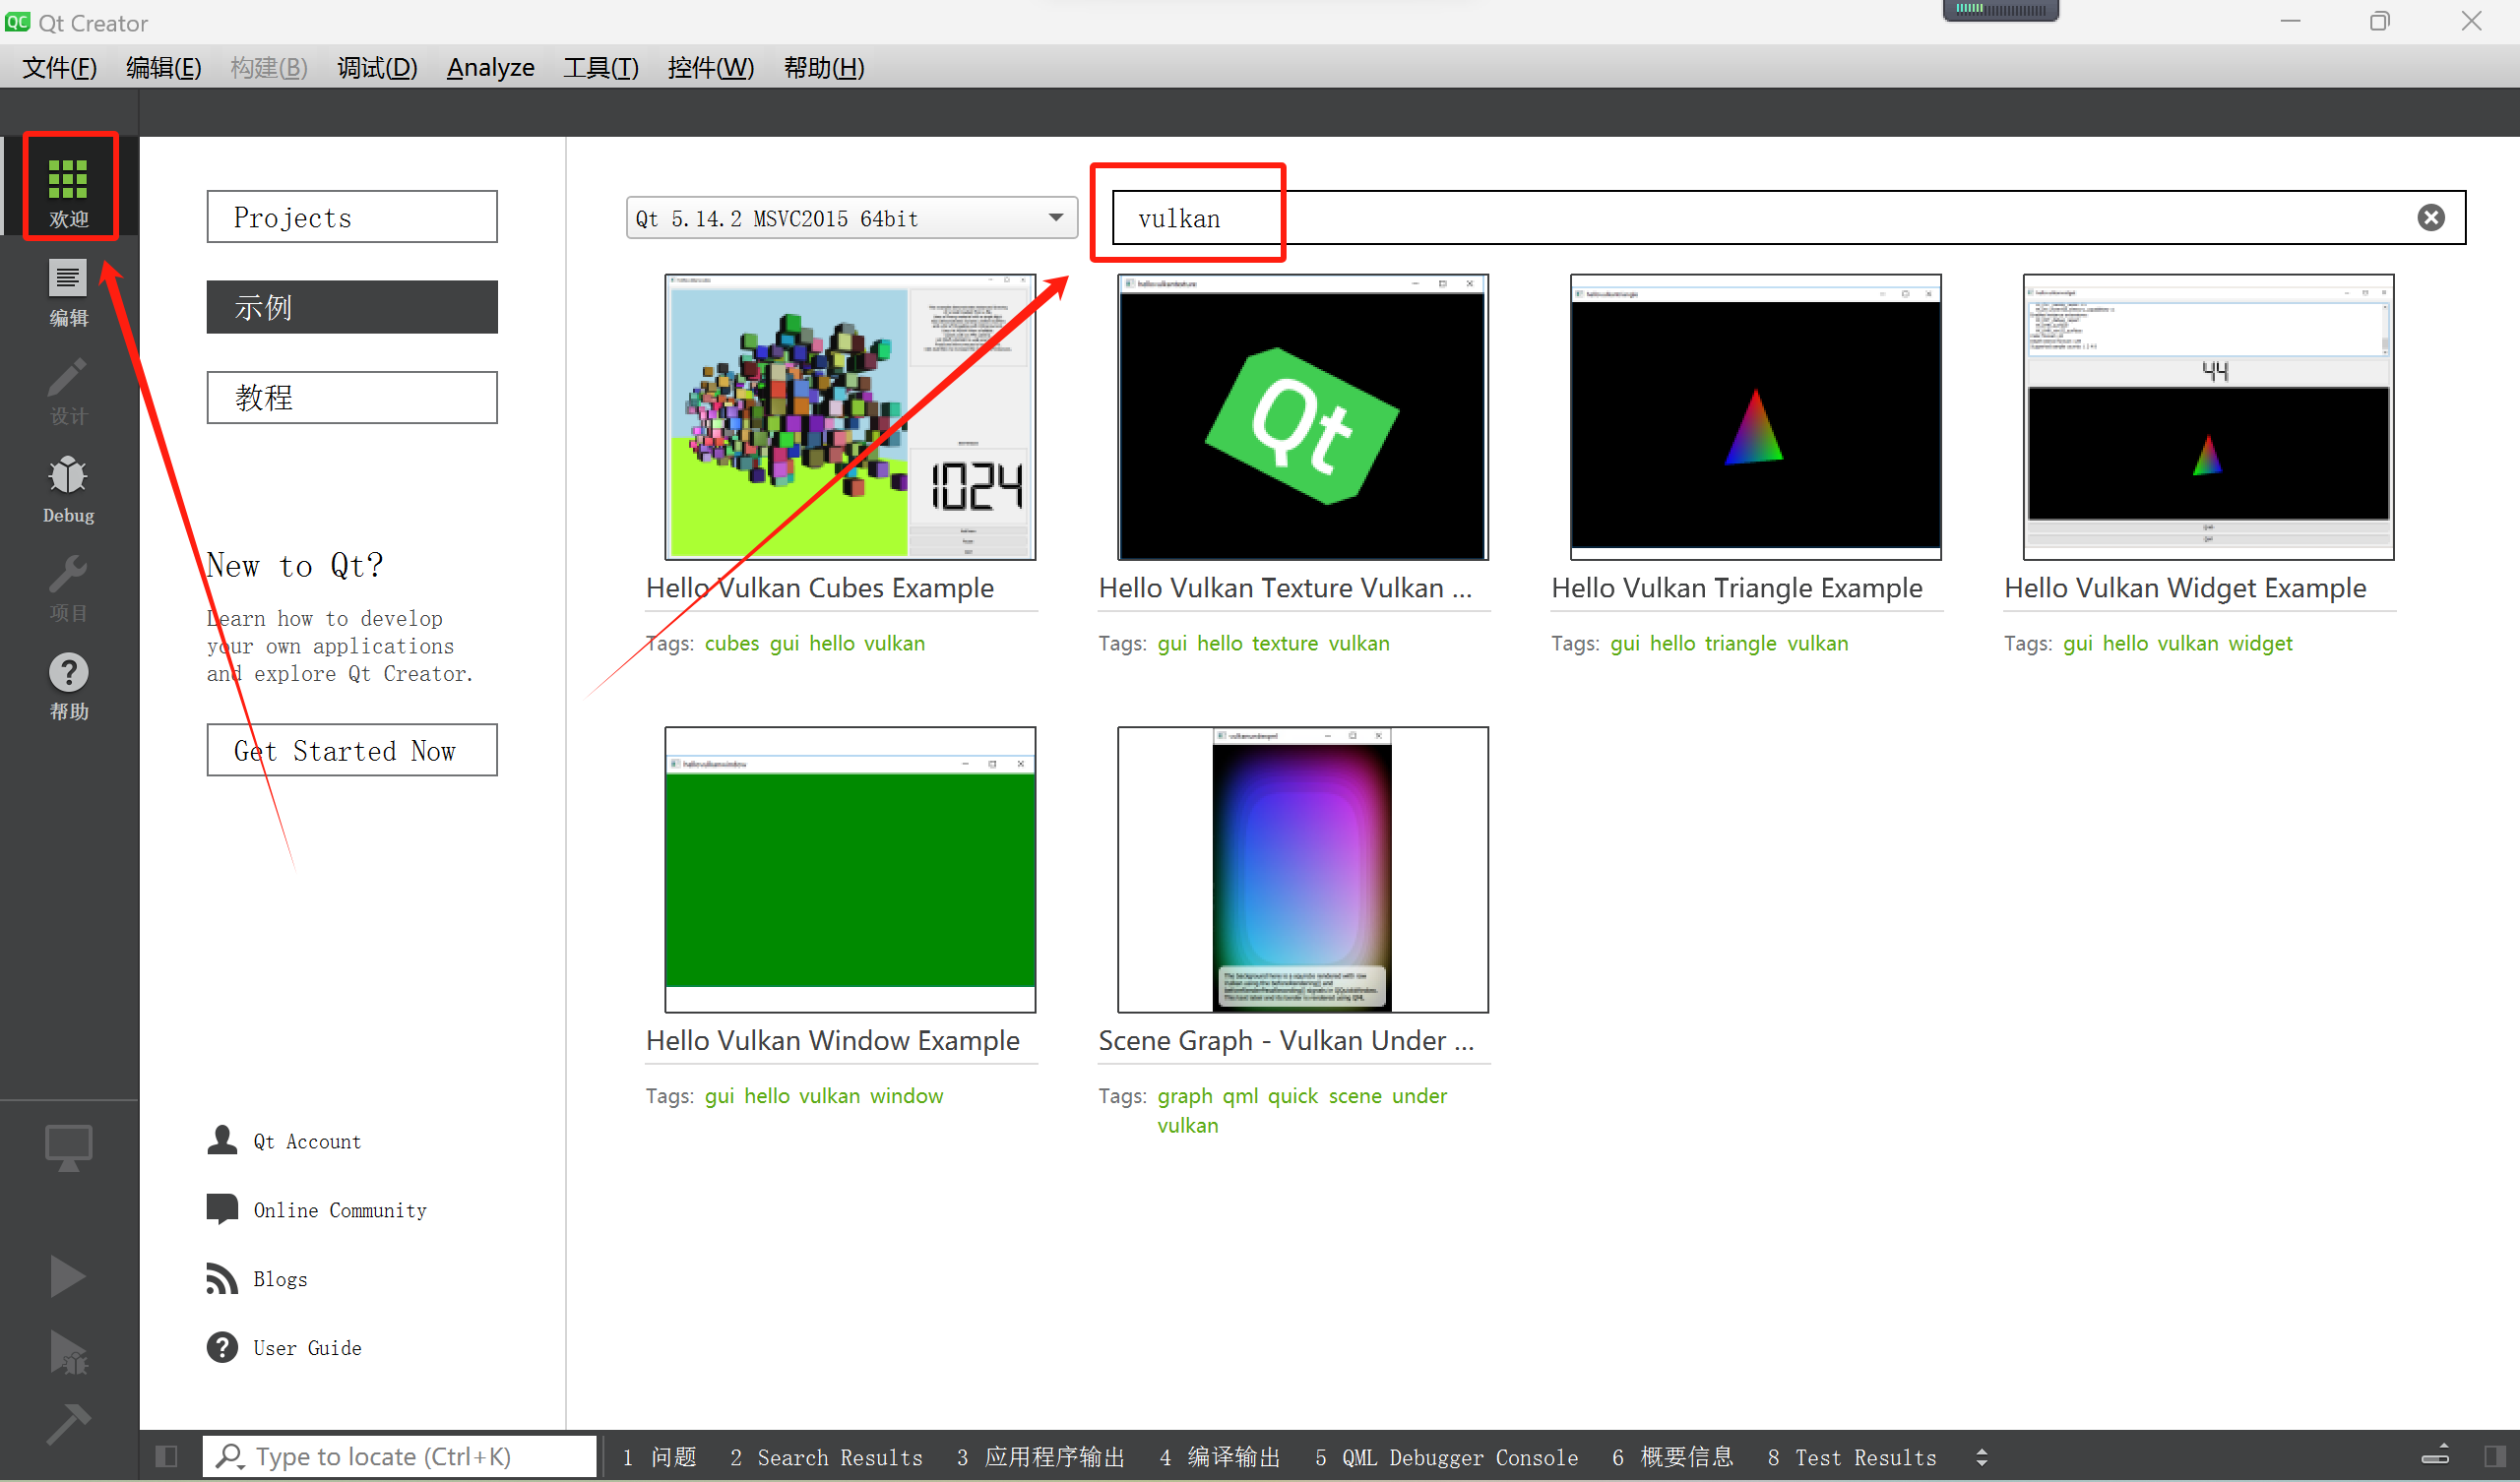
Task: Click the Type to locate field
Action: click(x=400, y=1456)
